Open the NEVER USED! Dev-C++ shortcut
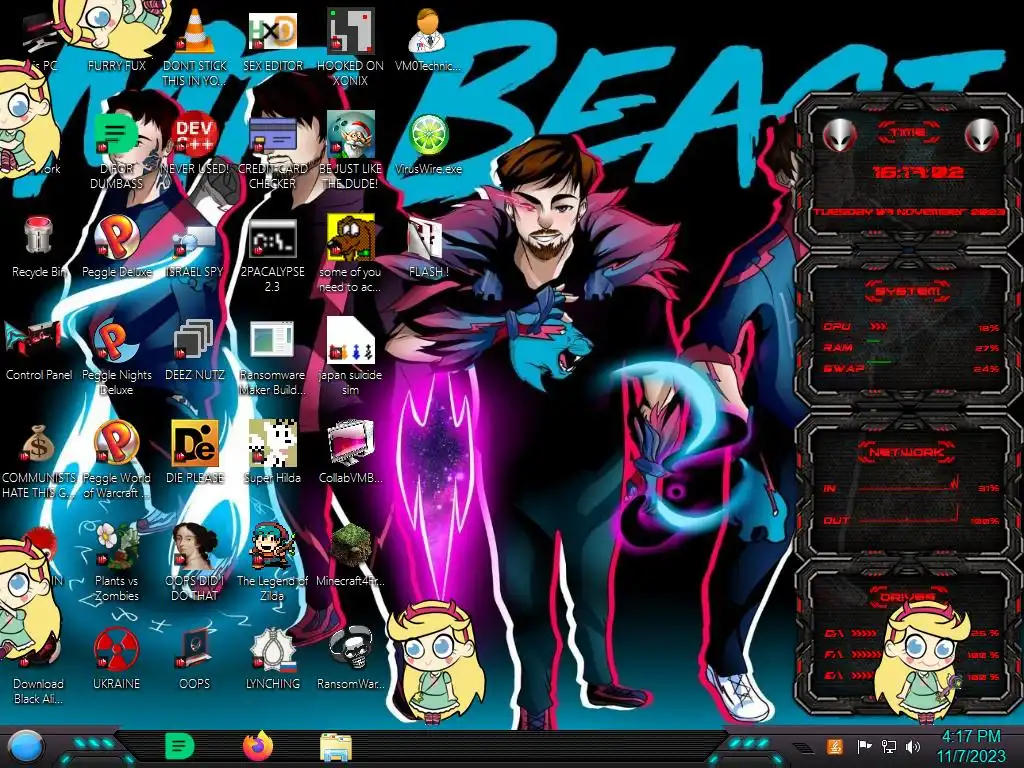1024x768 pixels. point(195,135)
